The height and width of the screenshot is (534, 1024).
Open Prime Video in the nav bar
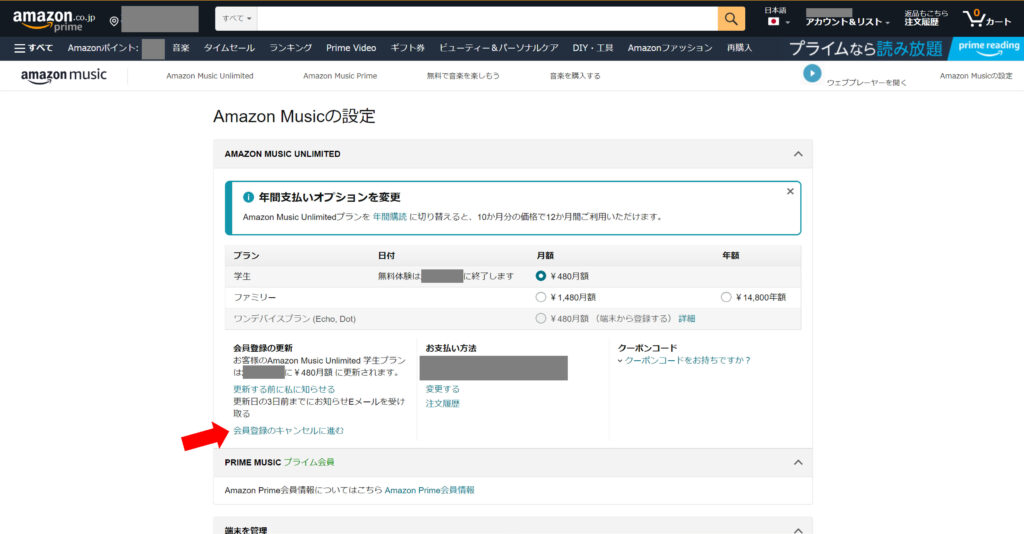[x=351, y=48]
